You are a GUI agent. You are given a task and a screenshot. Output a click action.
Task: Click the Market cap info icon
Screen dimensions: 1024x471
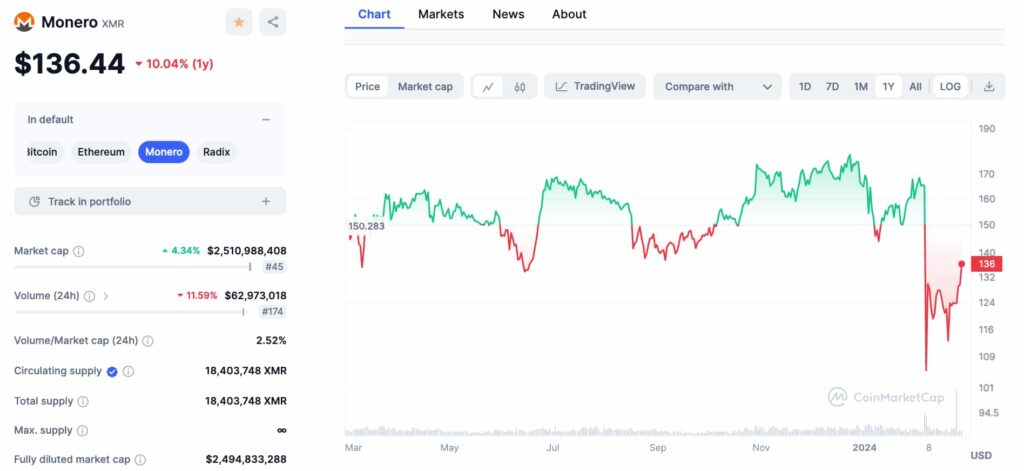(x=78, y=252)
